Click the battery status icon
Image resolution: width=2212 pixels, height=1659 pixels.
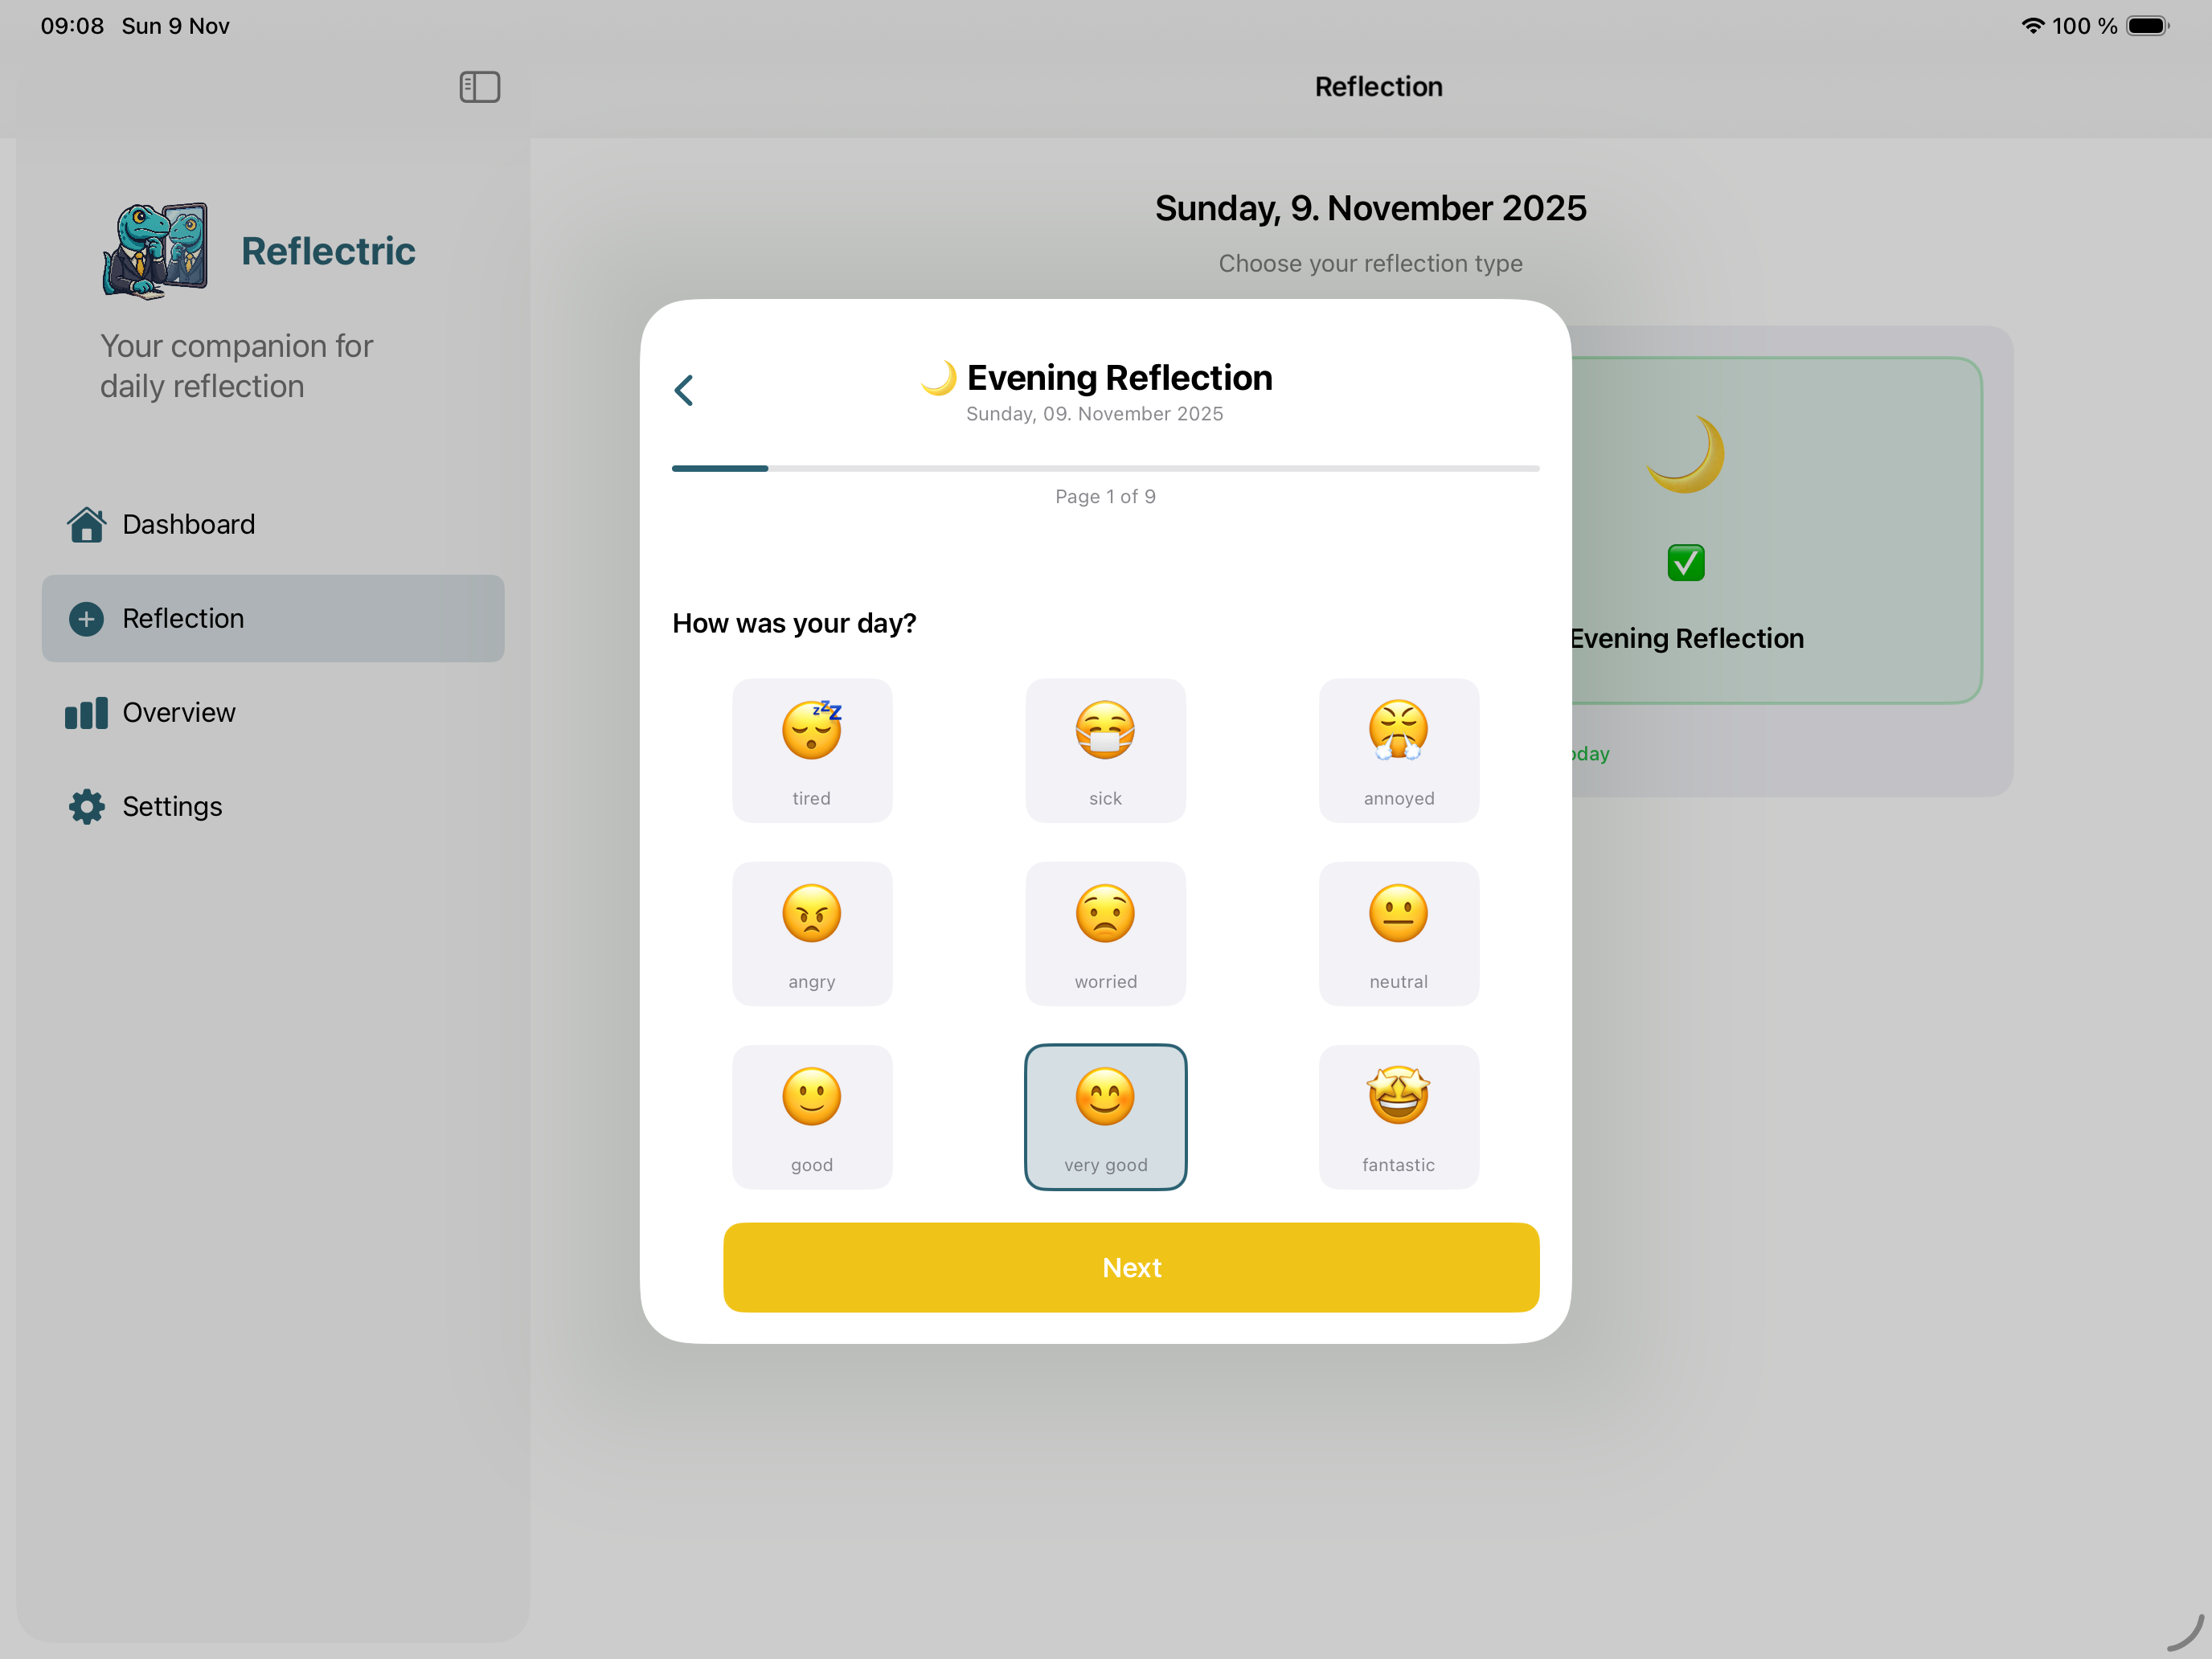2147,26
